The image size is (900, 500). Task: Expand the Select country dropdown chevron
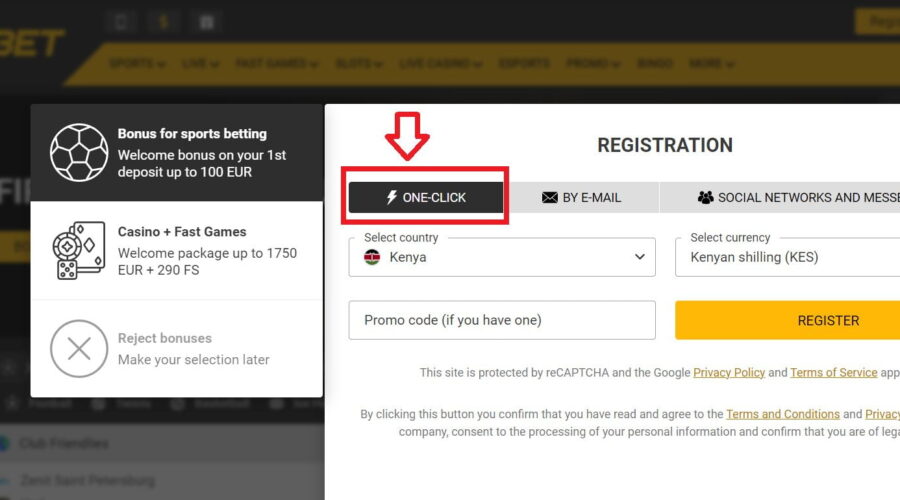click(639, 257)
